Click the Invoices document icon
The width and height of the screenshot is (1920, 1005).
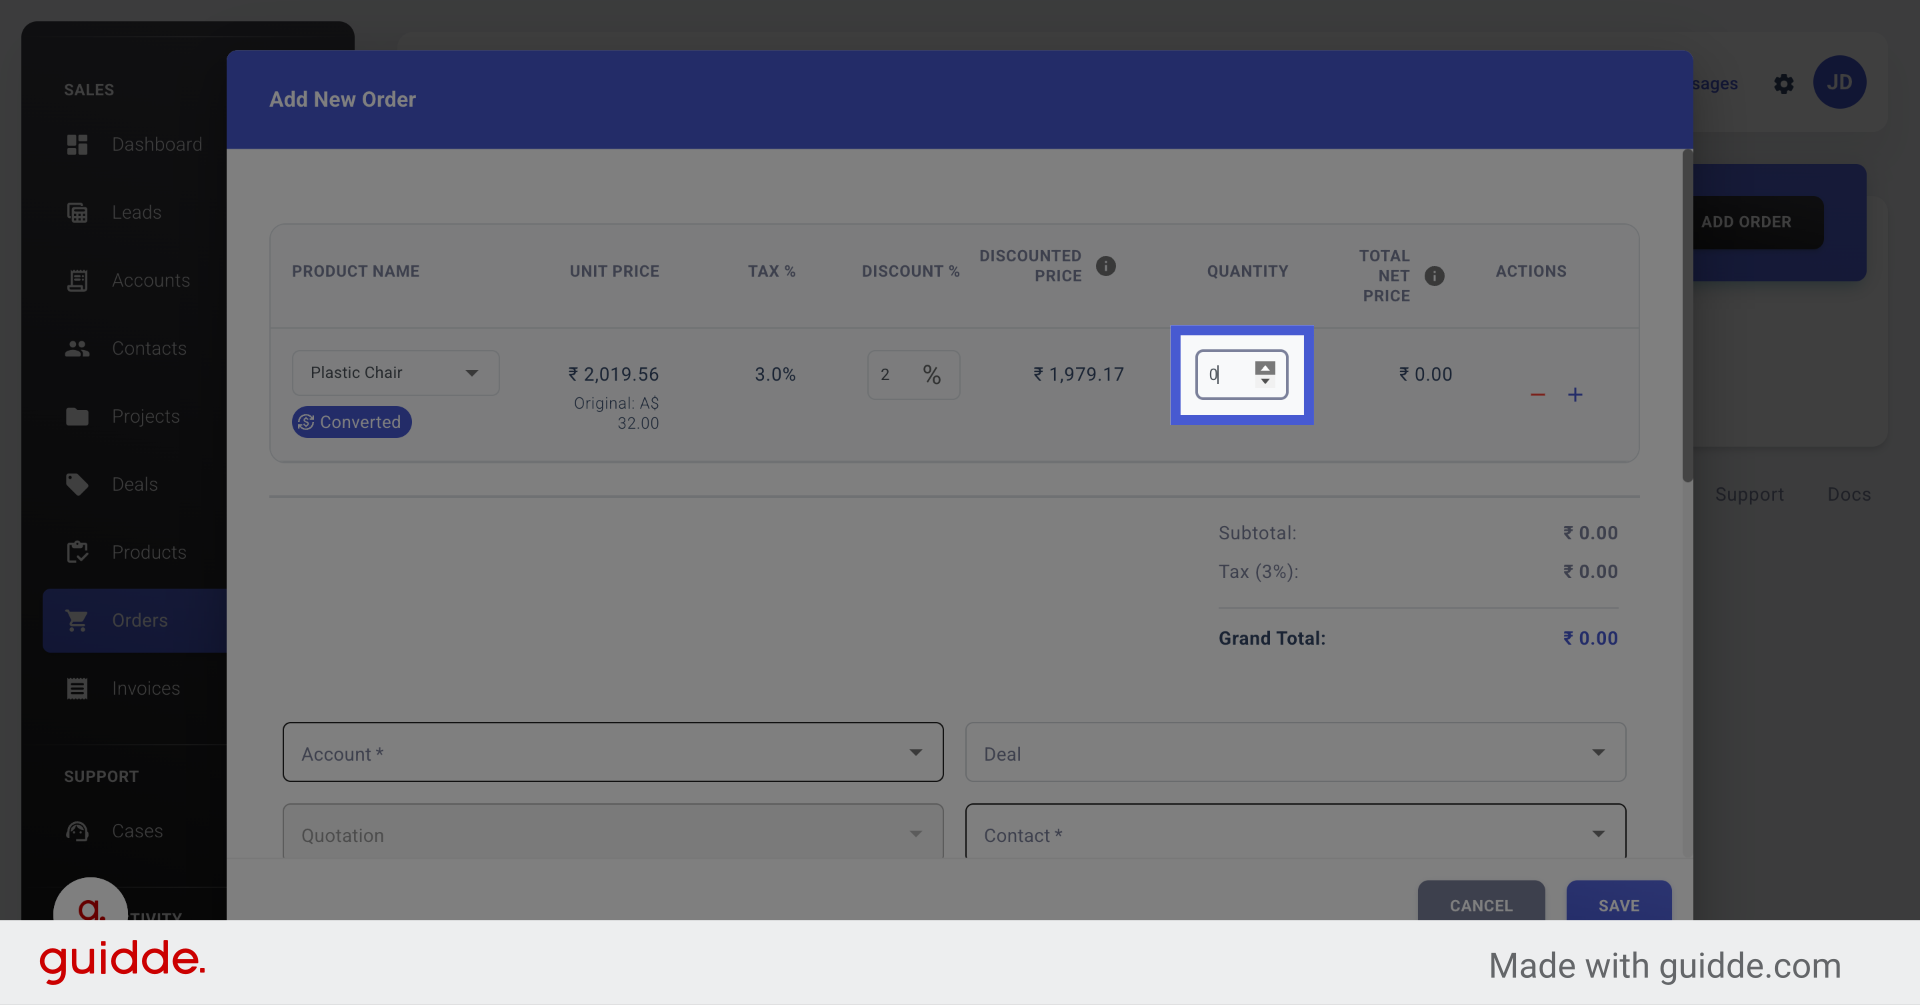click(x=77, y=688)
